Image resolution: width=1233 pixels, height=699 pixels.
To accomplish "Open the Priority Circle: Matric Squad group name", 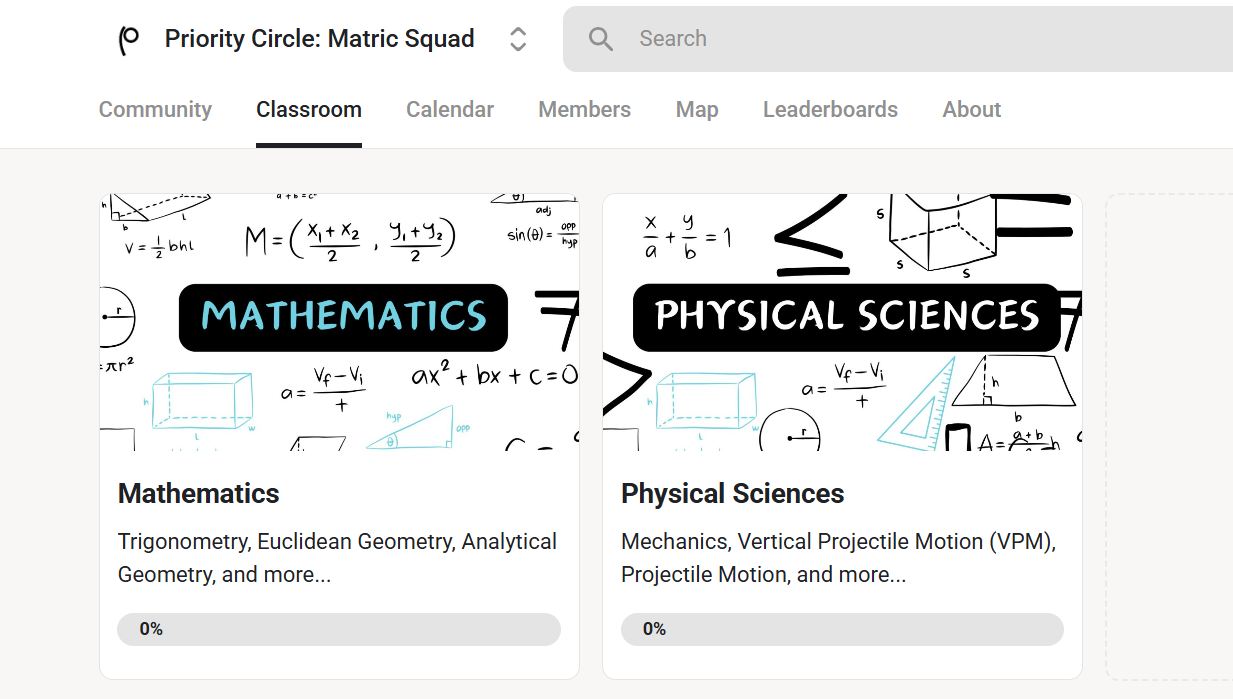I will (x=319, y=39).
